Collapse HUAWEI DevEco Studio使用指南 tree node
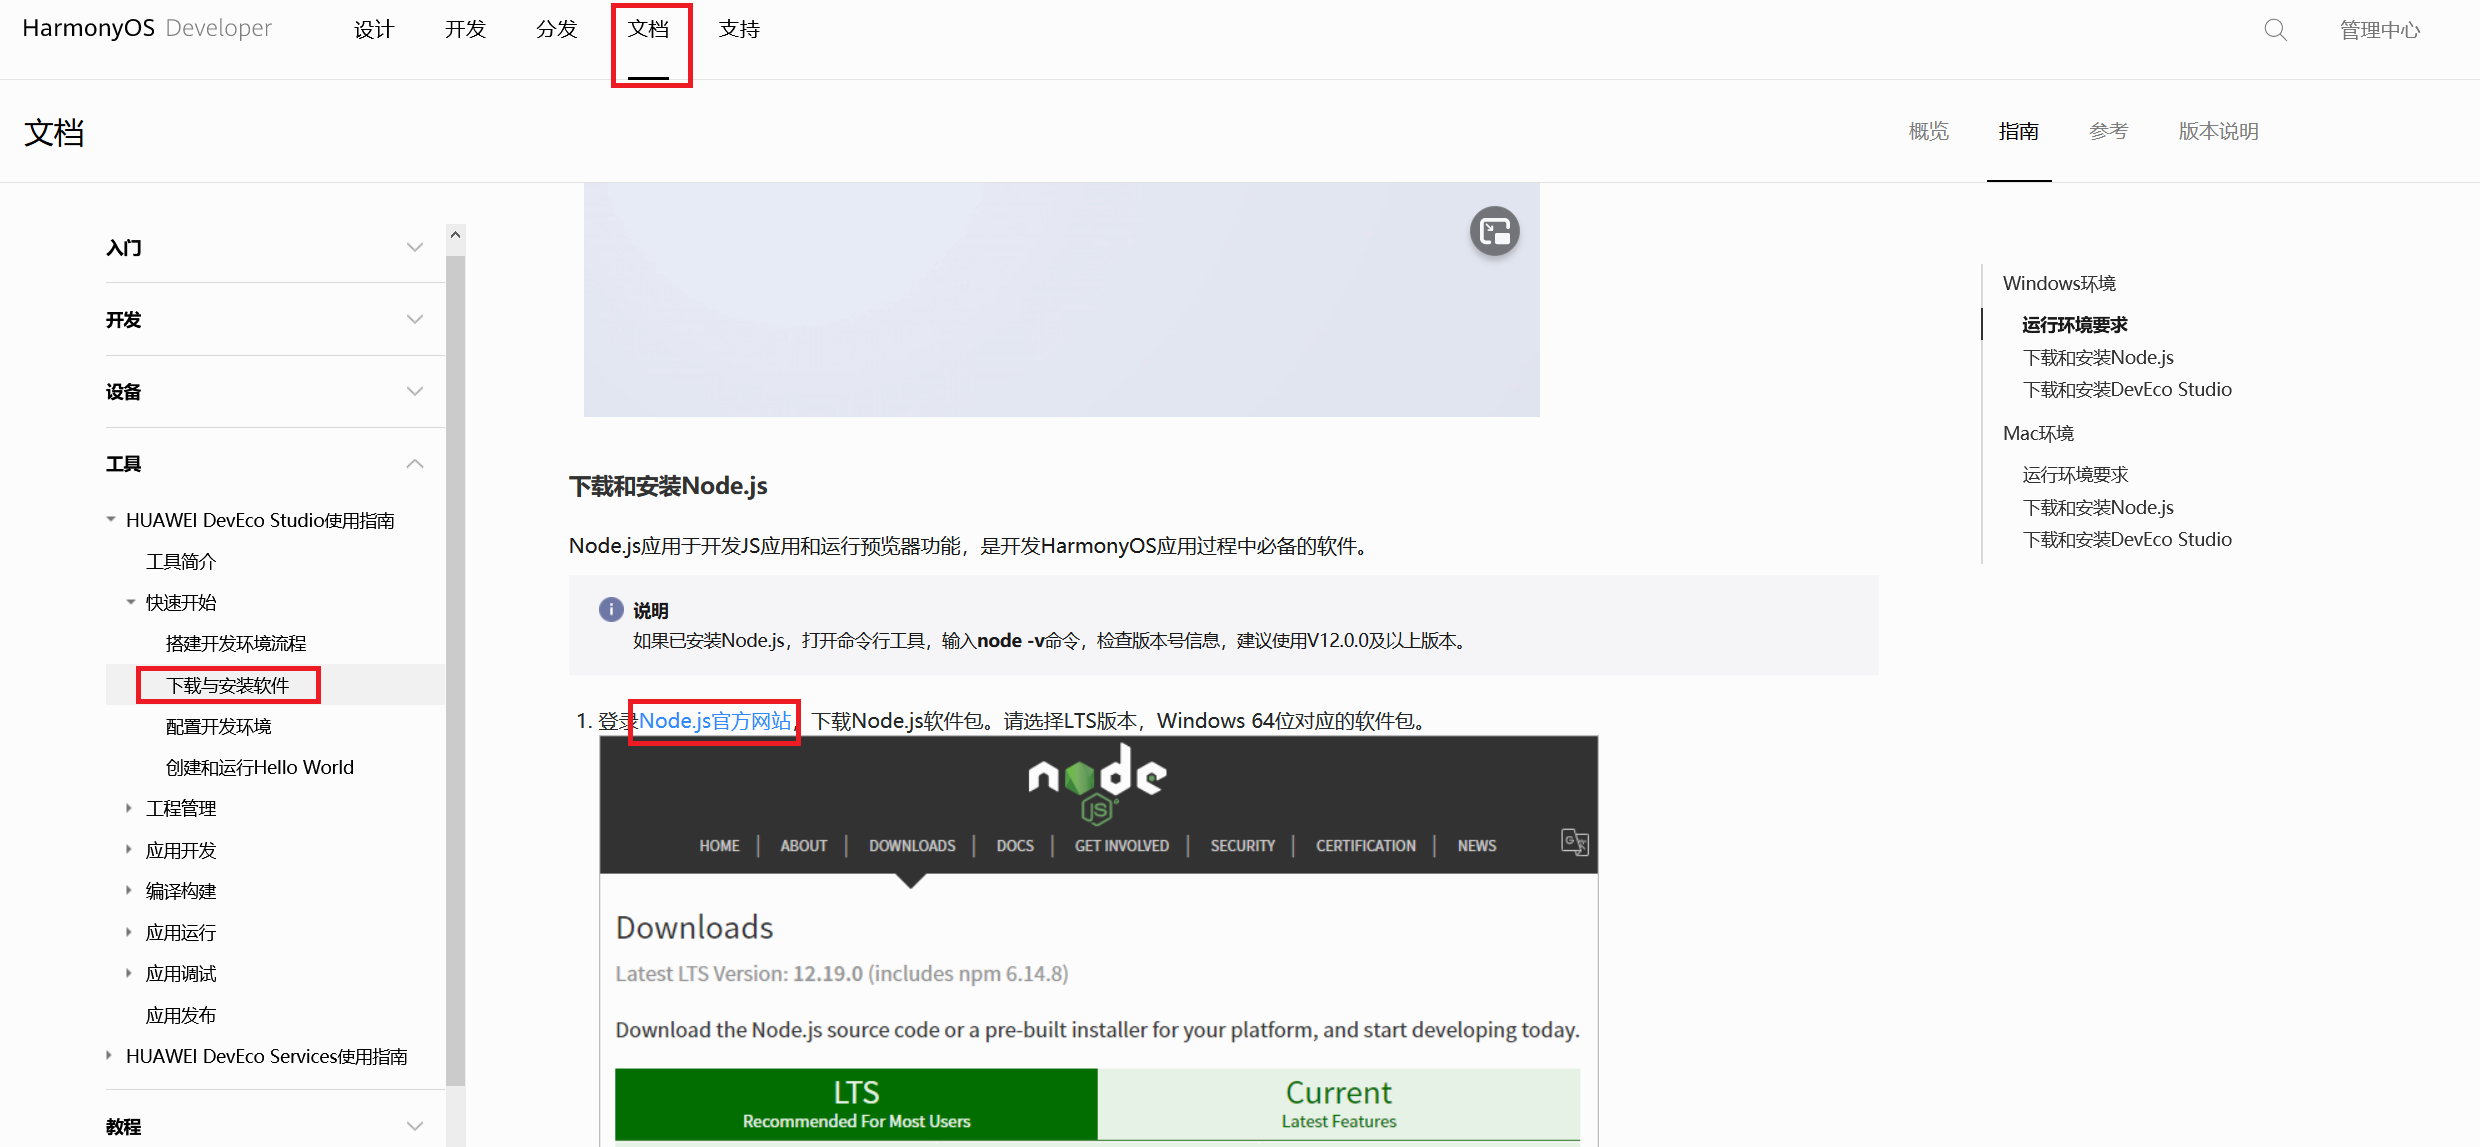 point(110,519)
